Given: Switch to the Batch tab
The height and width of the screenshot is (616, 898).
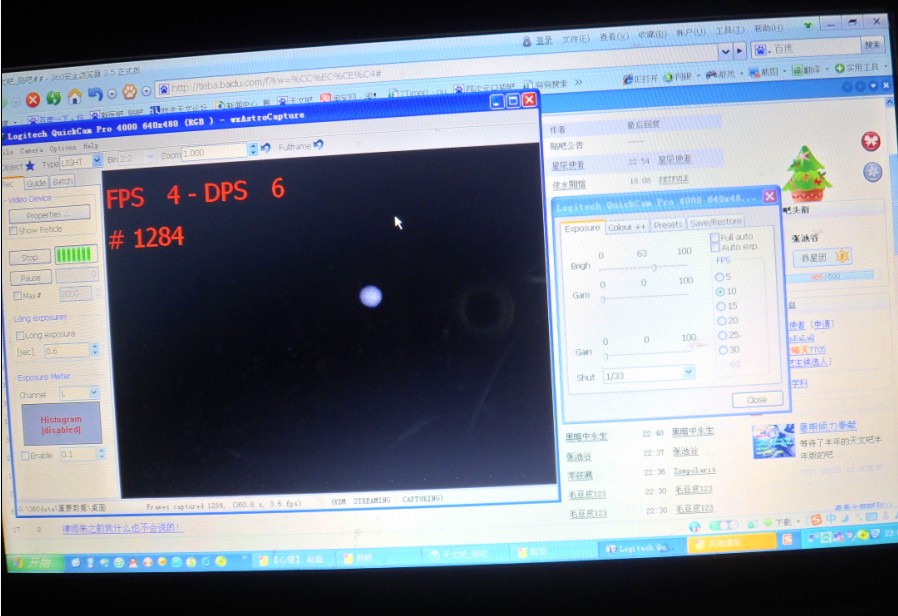Looking at the screenshot, I should pyautogui.click(x=62, y=181).
